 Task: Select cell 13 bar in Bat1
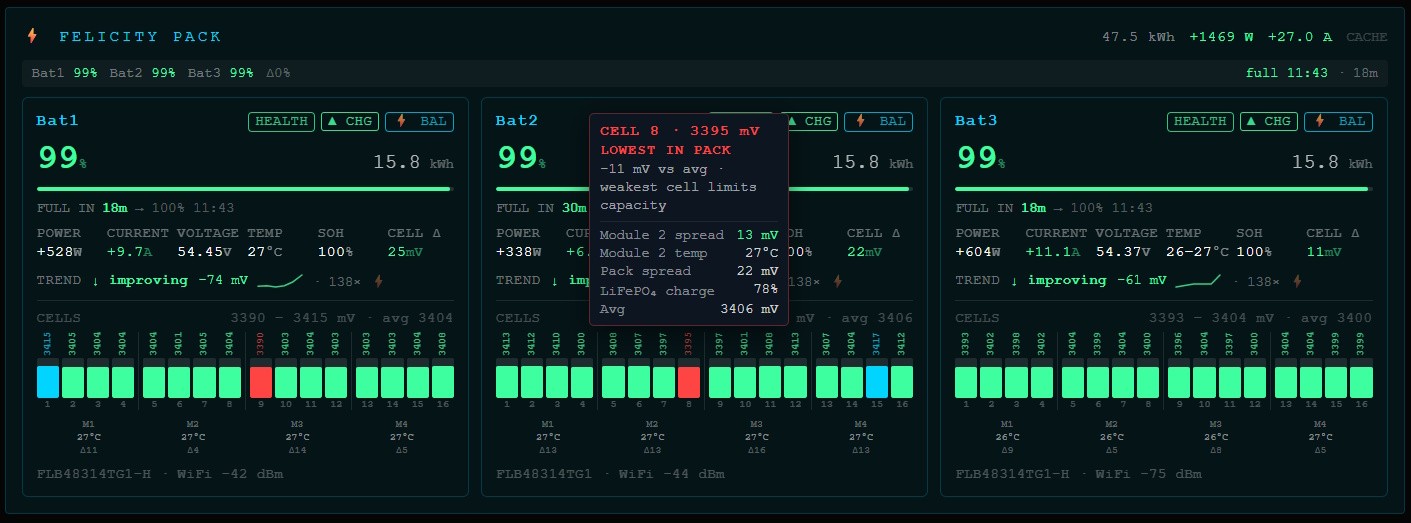click(x=367, y=382)
